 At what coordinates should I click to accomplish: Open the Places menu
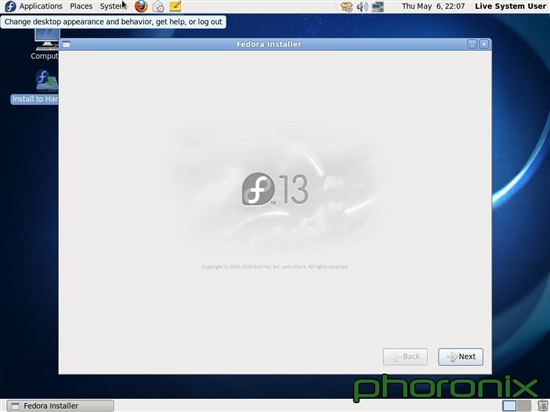(x=81, y=6)
